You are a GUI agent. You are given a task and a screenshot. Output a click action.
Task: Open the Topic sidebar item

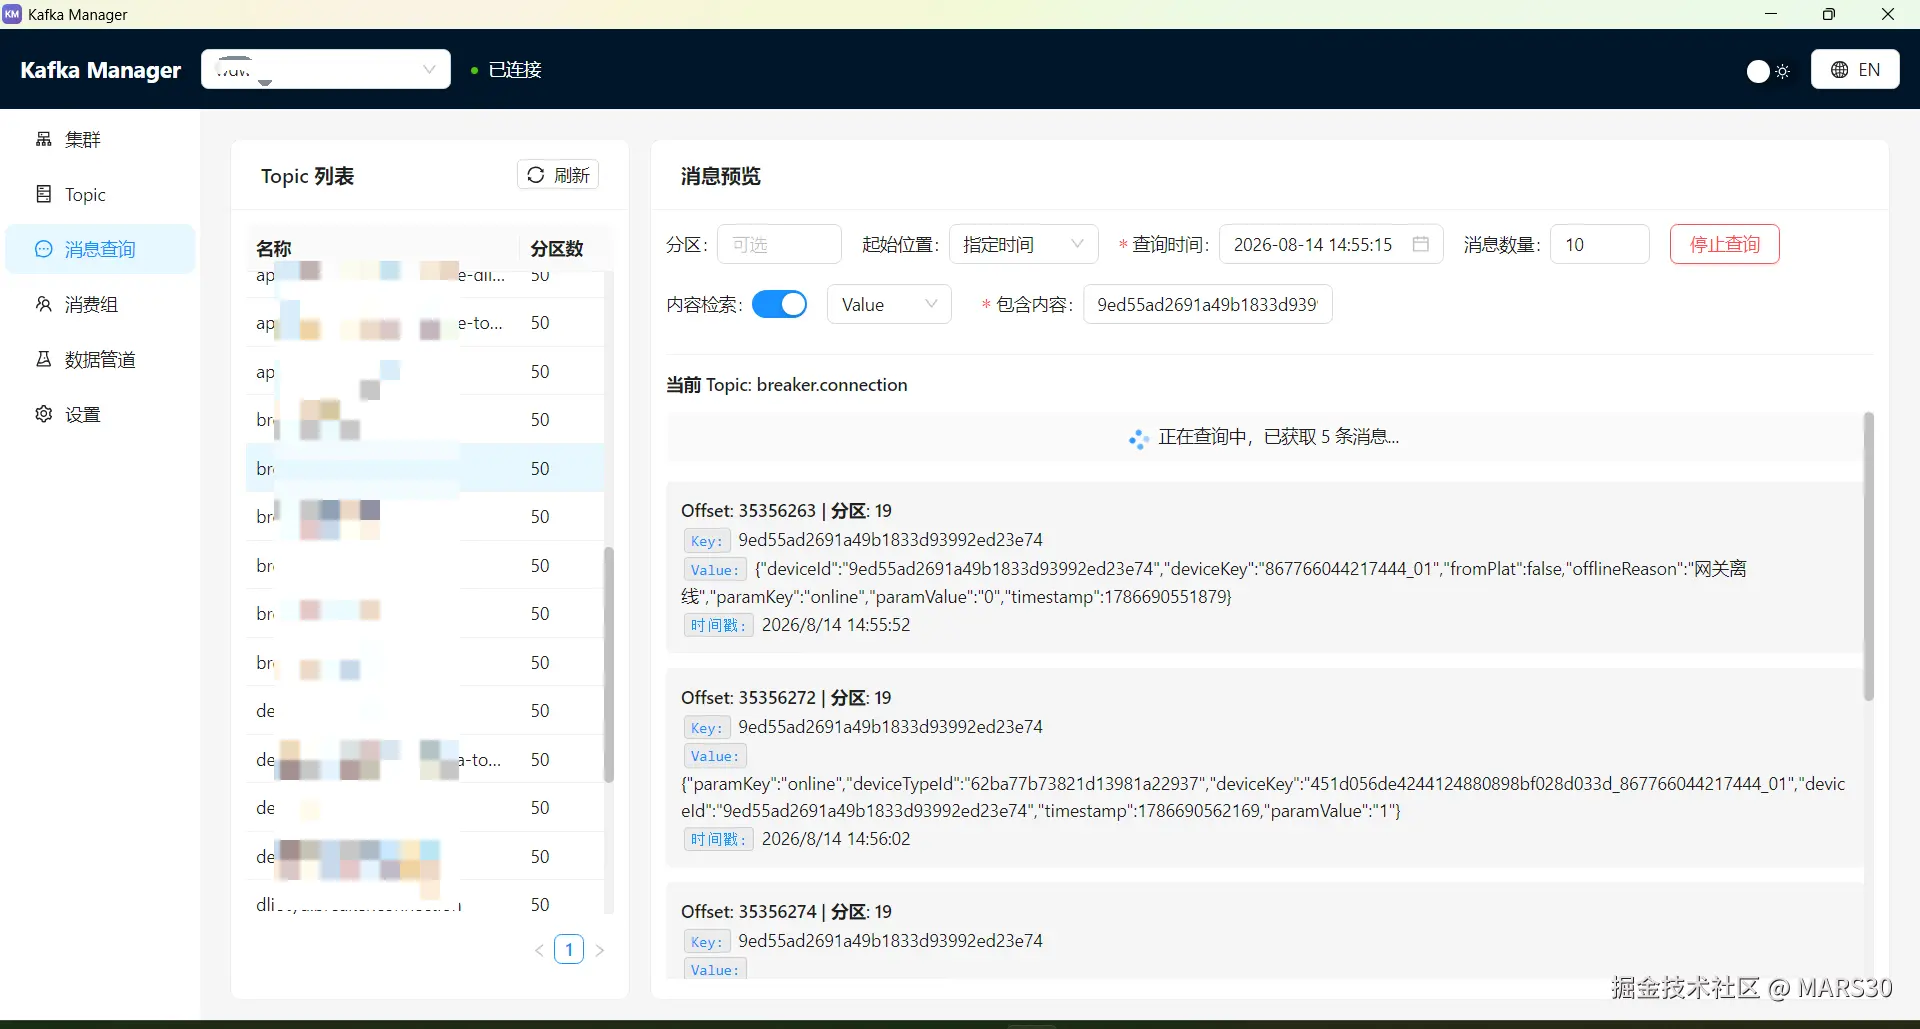(100, 194)
